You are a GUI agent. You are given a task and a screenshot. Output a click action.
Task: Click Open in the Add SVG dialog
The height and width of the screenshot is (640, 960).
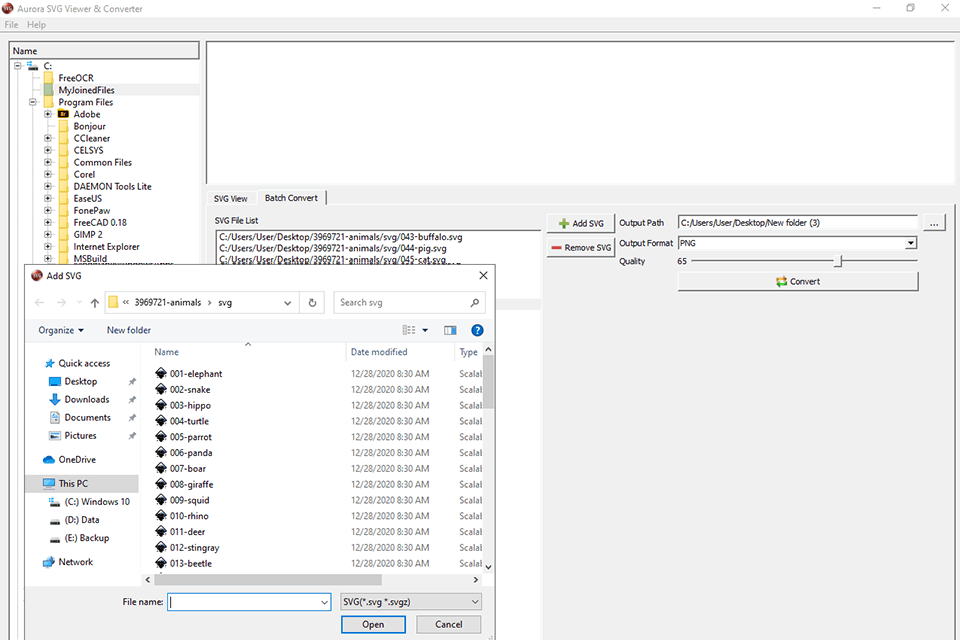pyautogui.click(x=373, y=624)
